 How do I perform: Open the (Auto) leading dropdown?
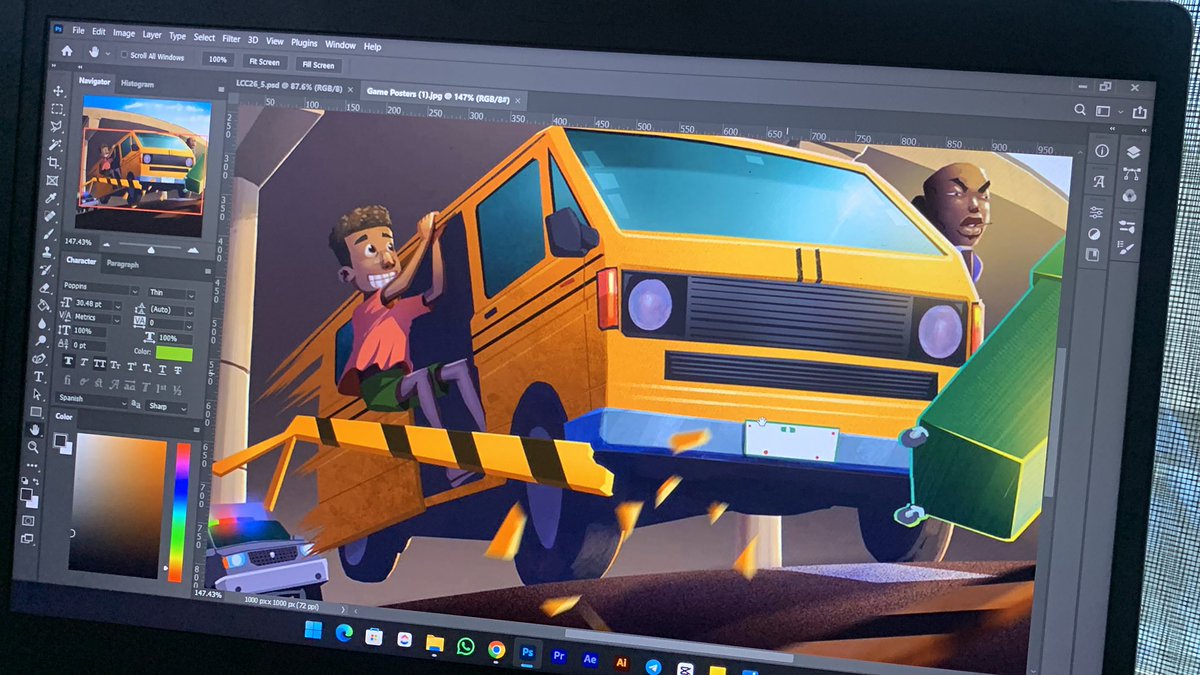pos(171,310)
